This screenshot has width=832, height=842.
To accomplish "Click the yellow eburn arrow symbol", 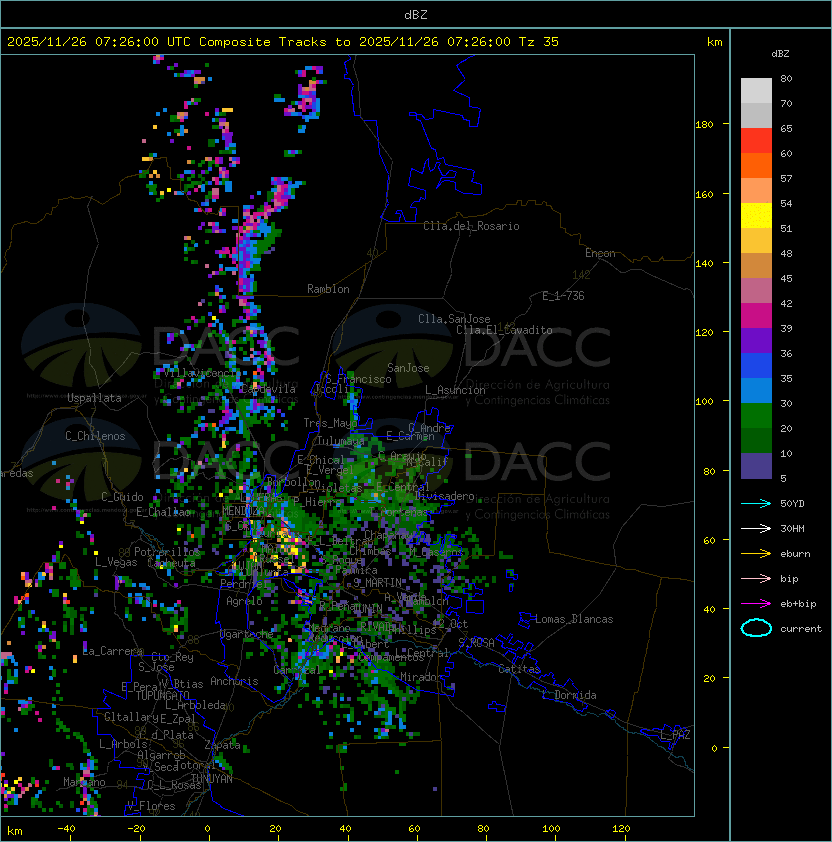I will [756, 554].
